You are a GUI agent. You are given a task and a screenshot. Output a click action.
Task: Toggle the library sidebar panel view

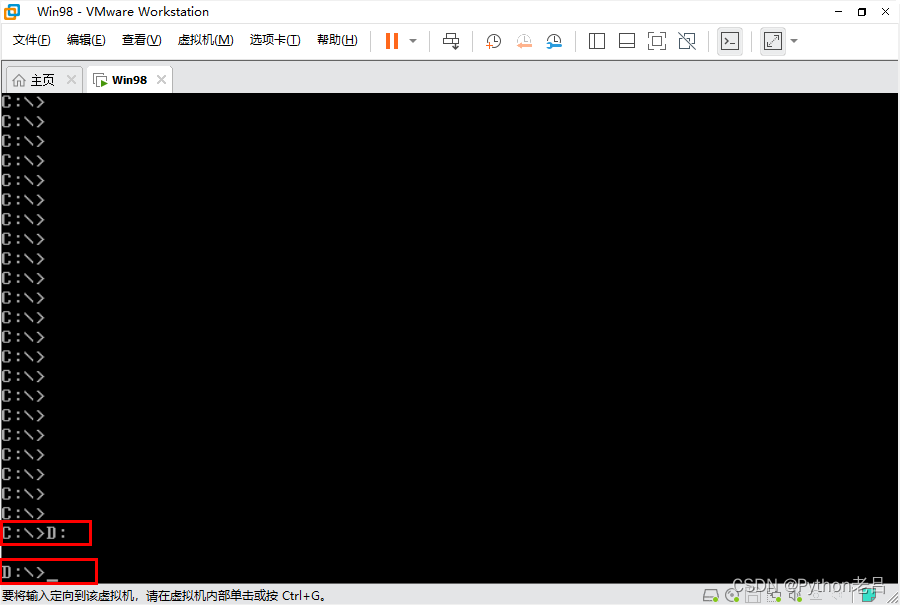click(597, 41)
